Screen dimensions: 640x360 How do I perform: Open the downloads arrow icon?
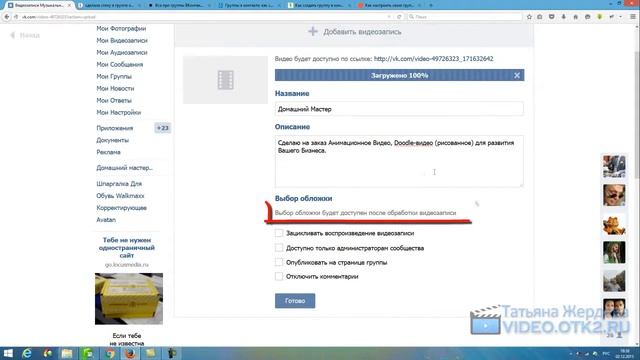(x=563, y=17)
